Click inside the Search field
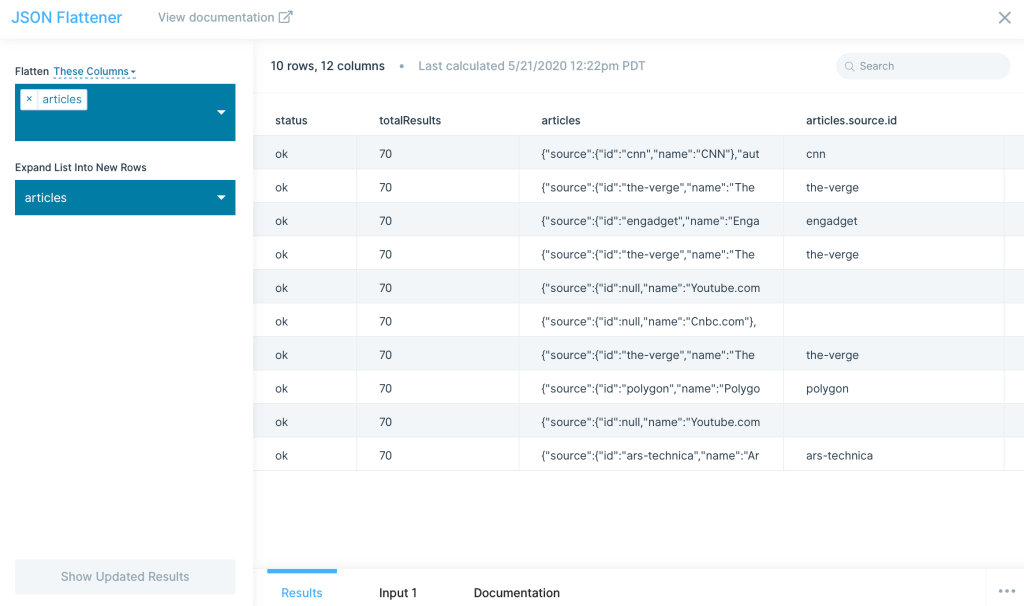 [920, 65]
